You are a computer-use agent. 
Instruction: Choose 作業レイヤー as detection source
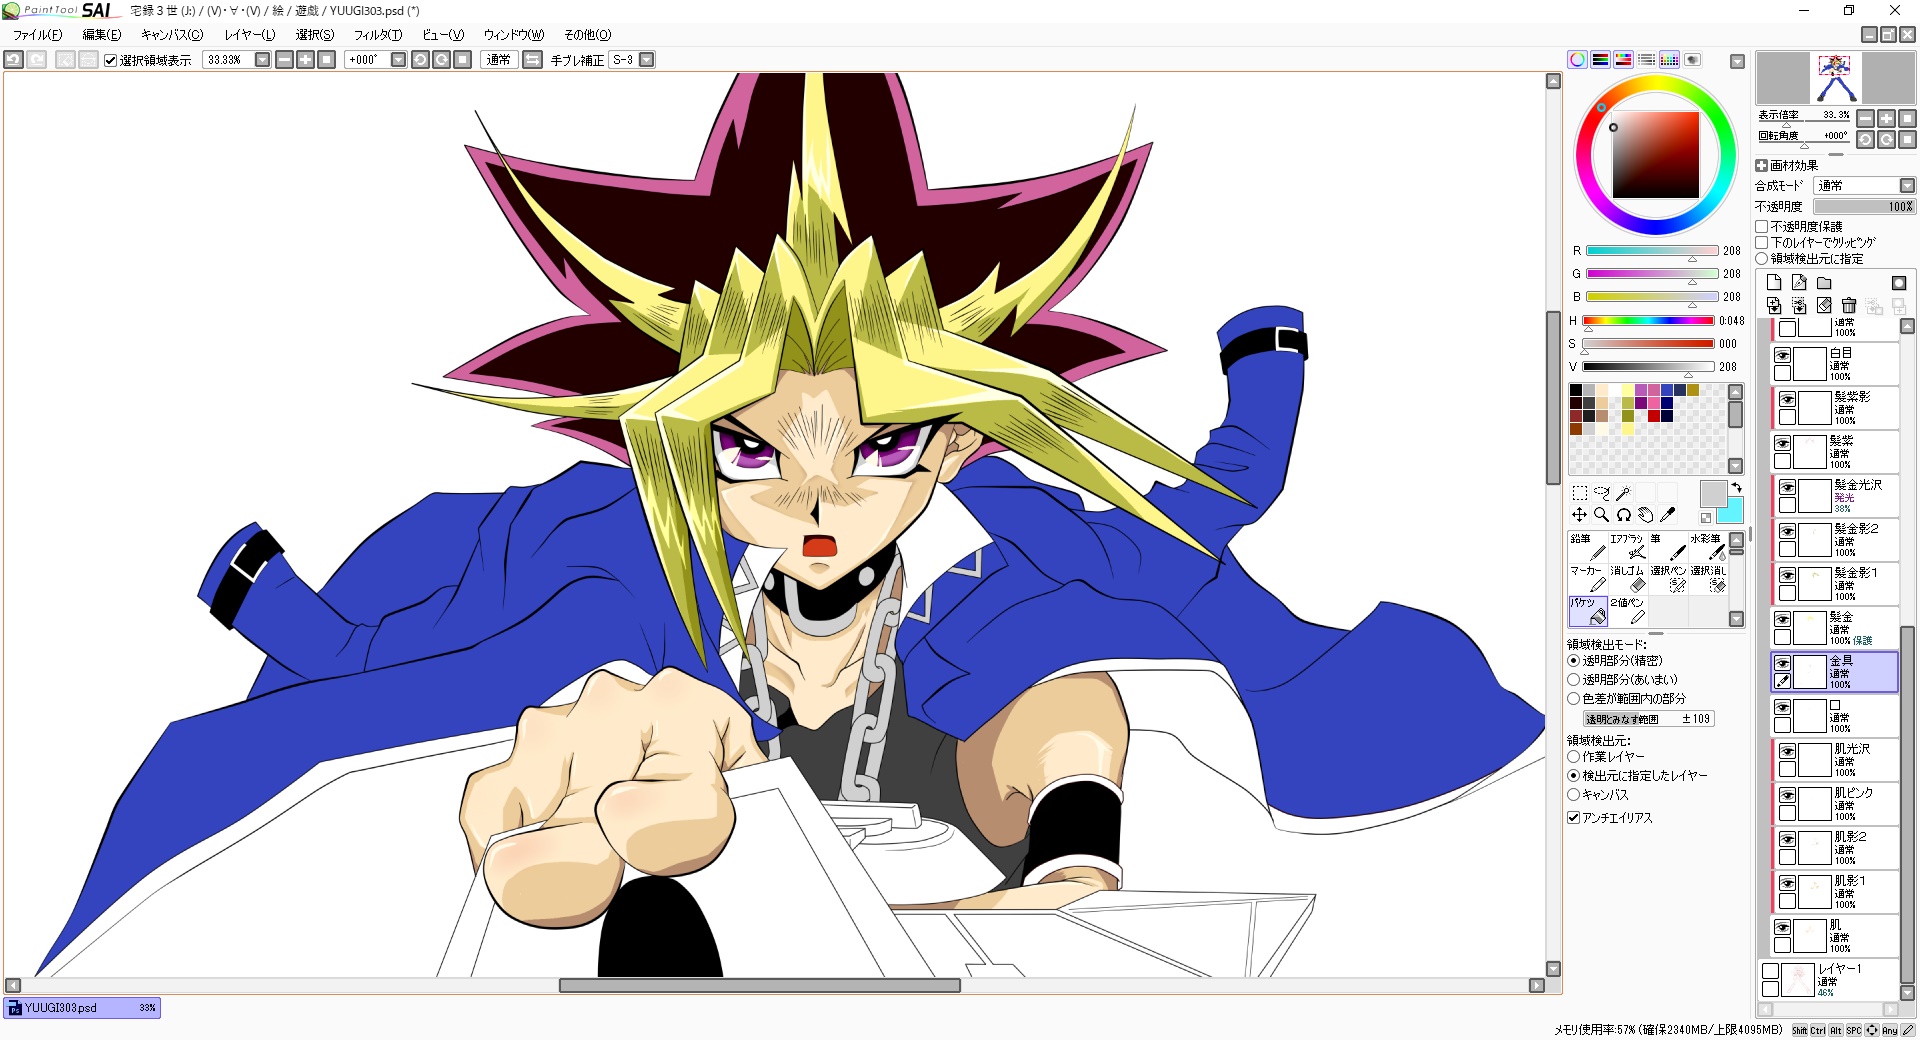(1573, 757)
